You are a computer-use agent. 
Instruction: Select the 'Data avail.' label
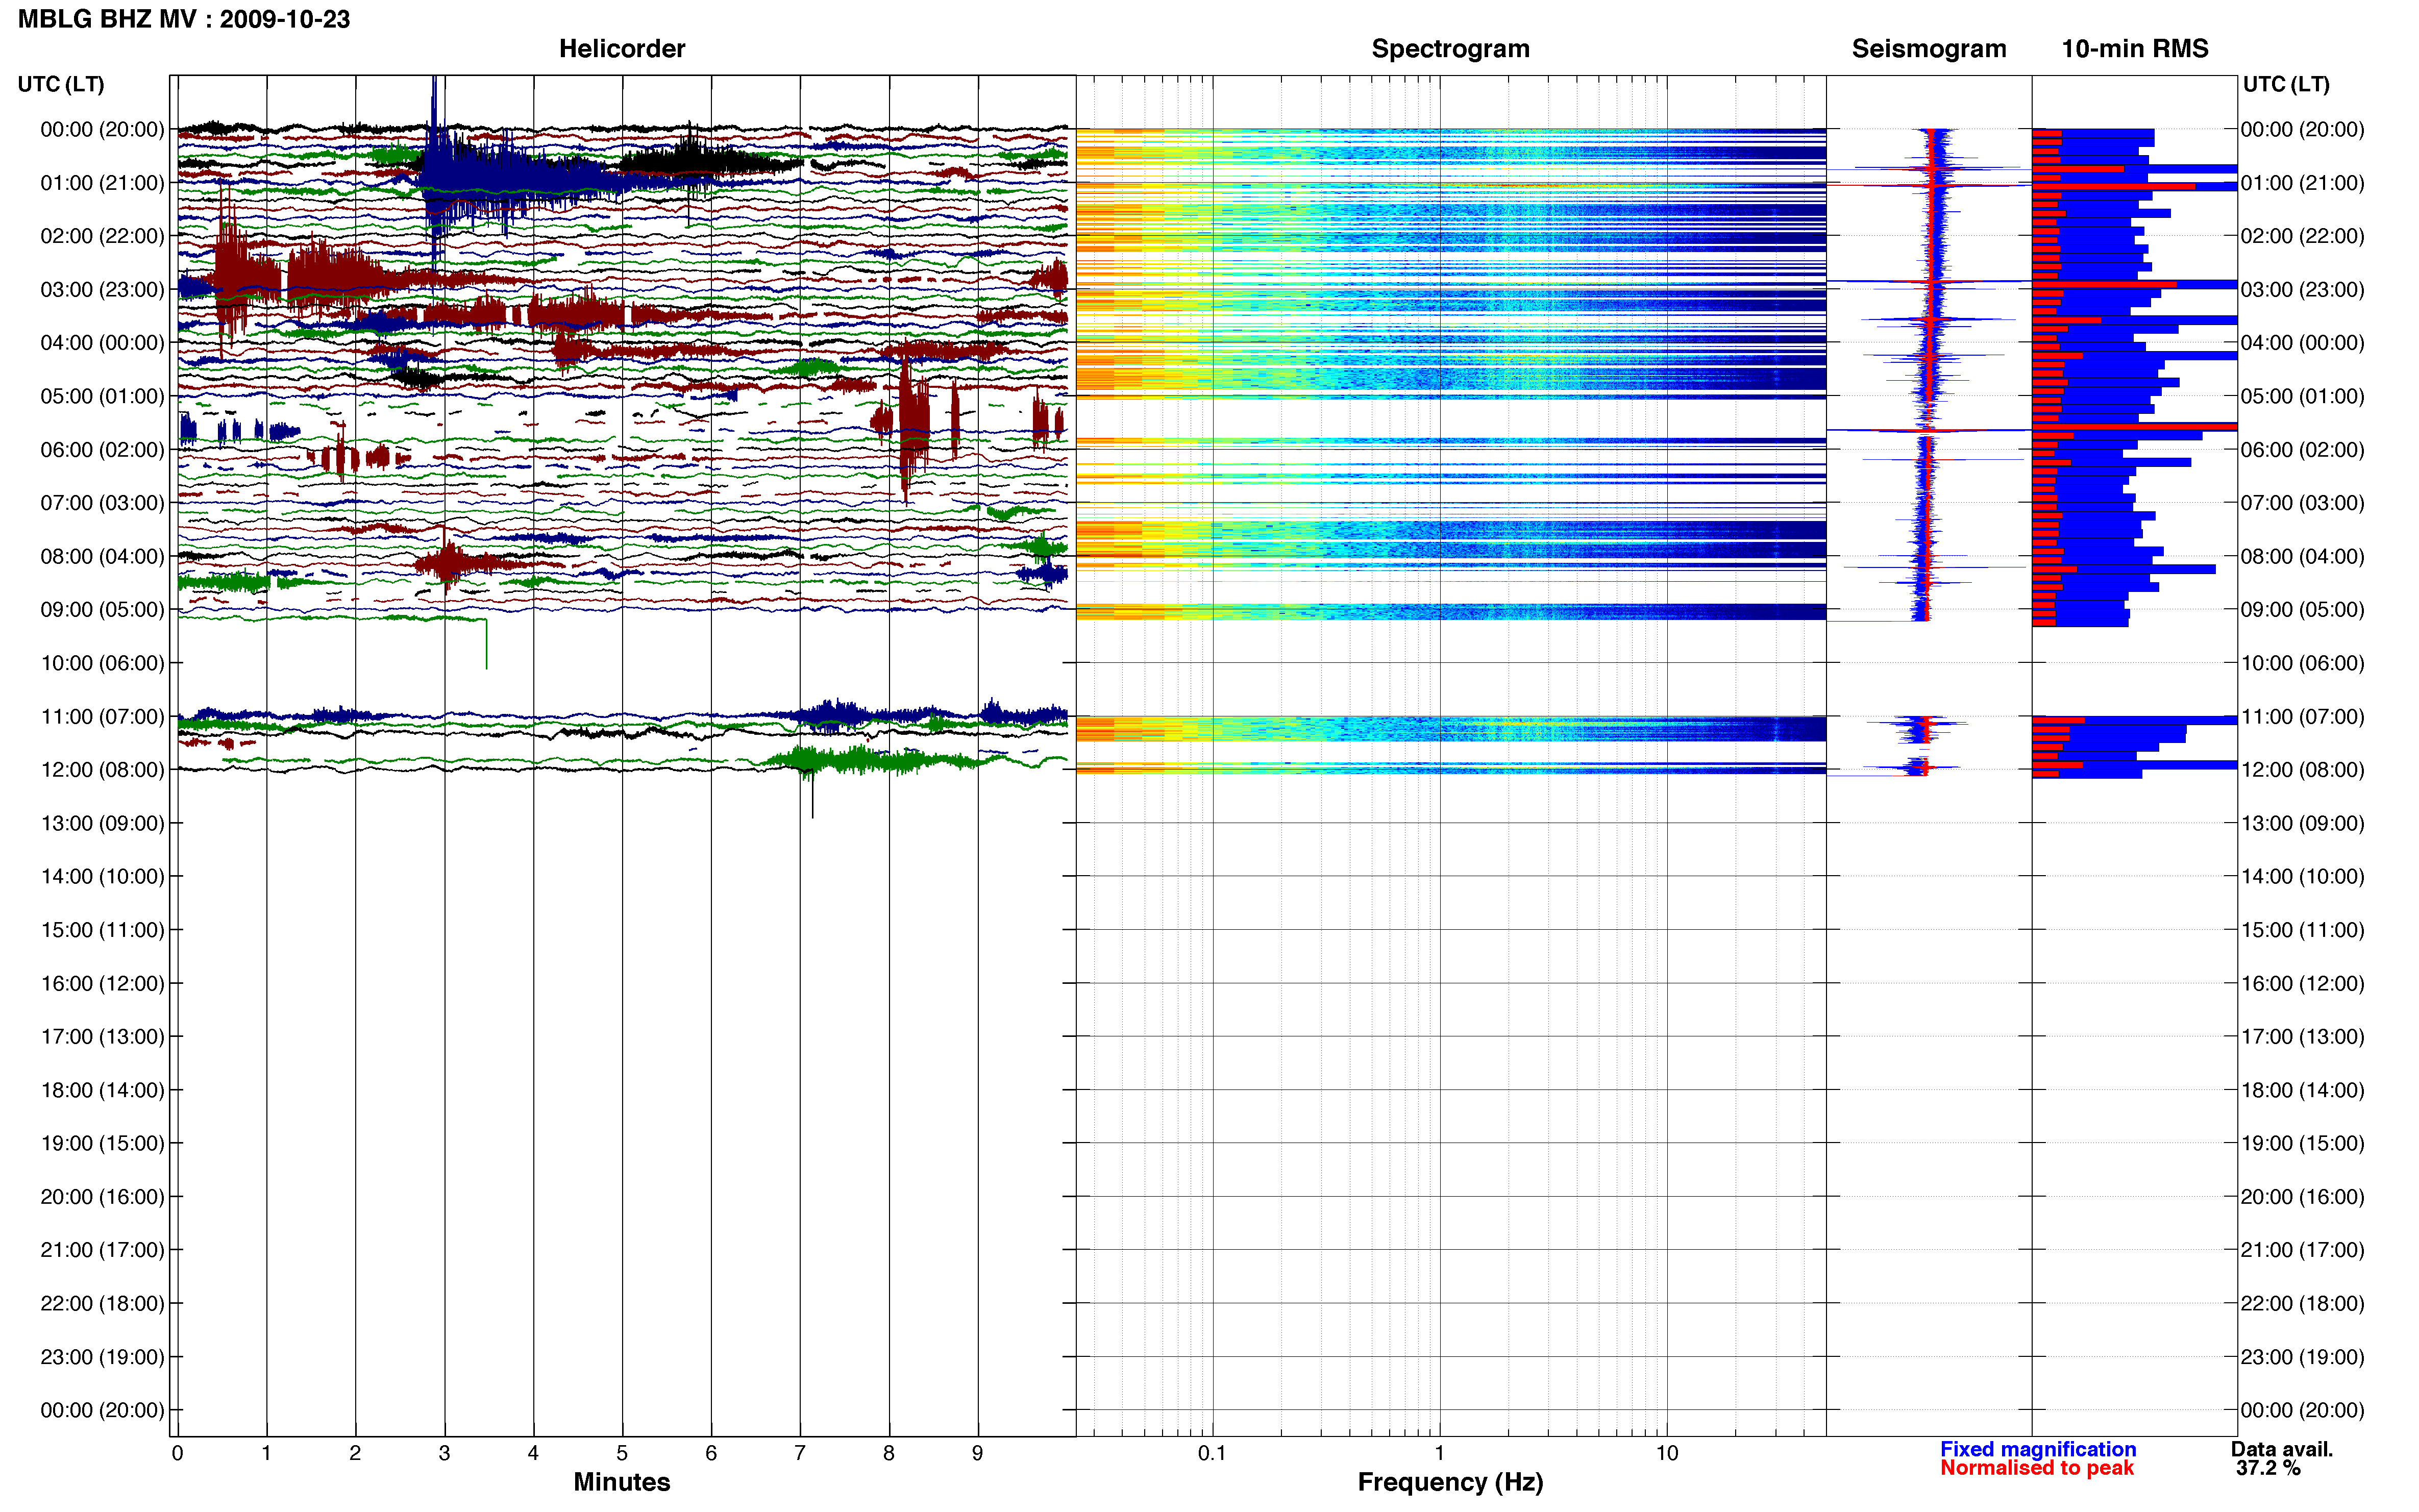[x=2282, y=1449]
